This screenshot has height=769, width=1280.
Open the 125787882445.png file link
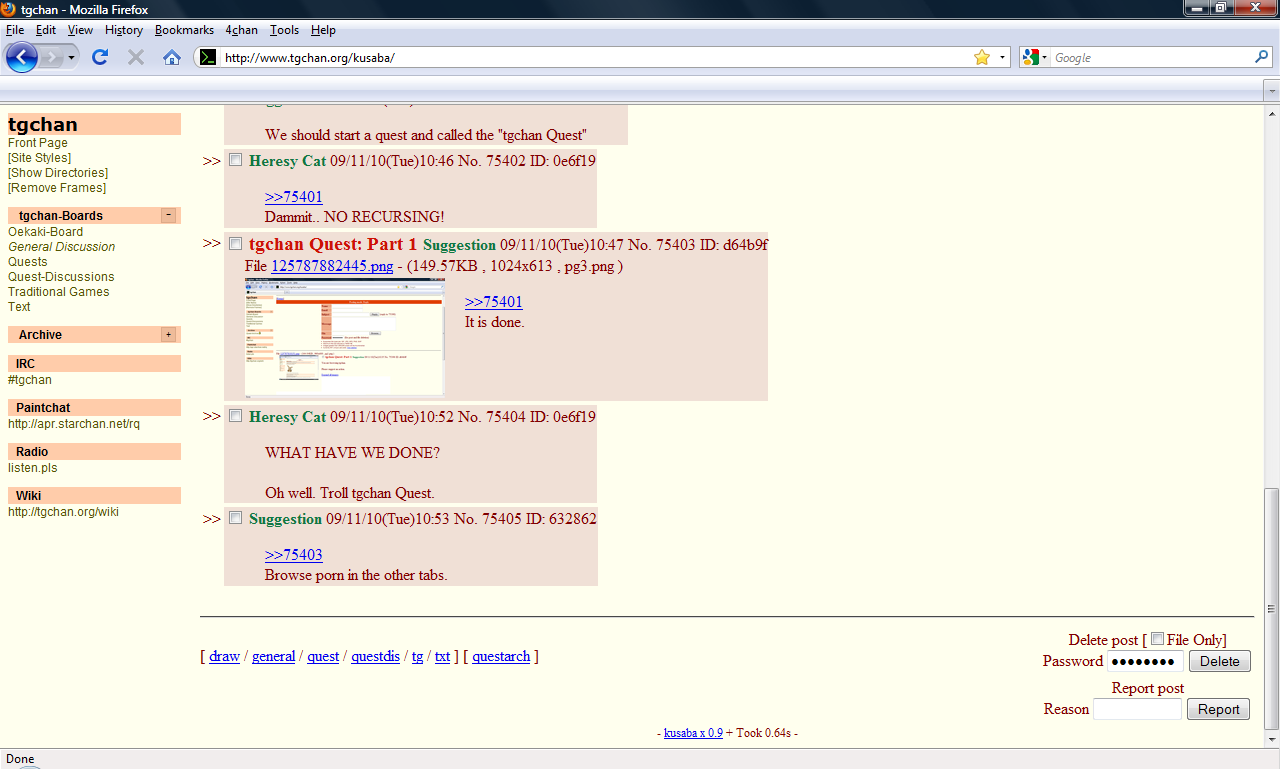tap(332, 266)
